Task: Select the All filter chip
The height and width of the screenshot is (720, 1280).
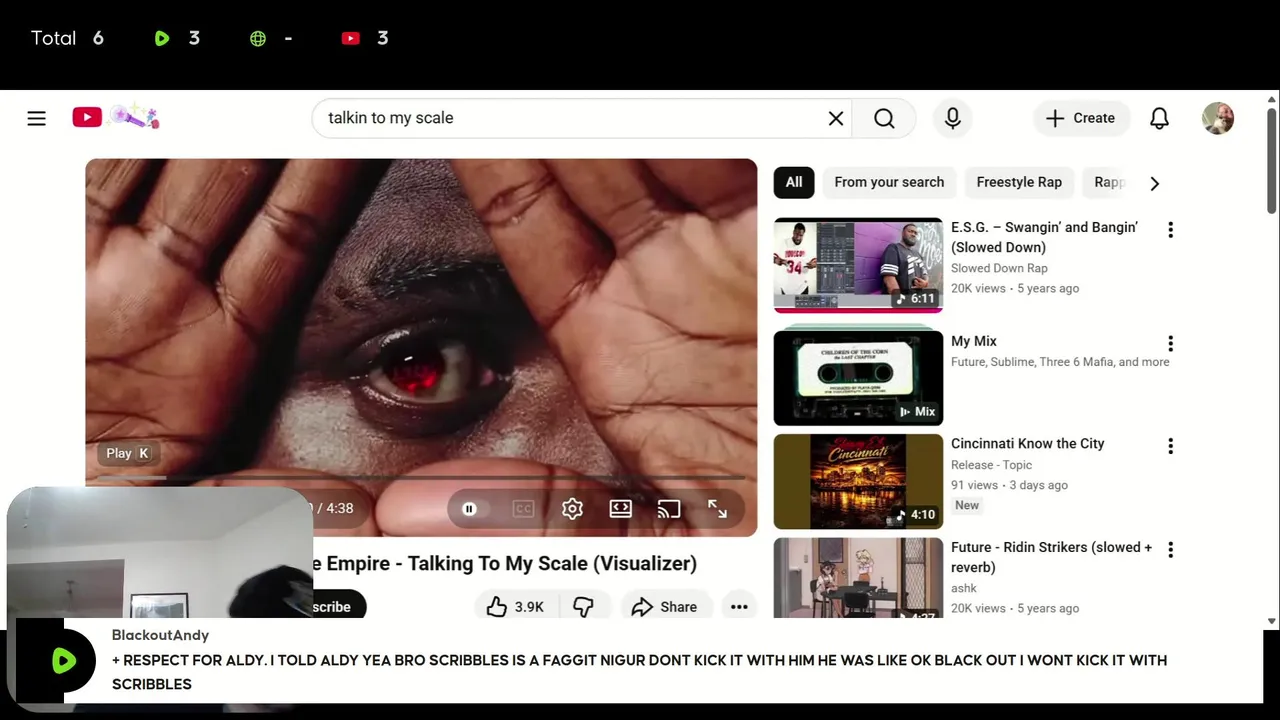Action: click(x=794, y=182)
